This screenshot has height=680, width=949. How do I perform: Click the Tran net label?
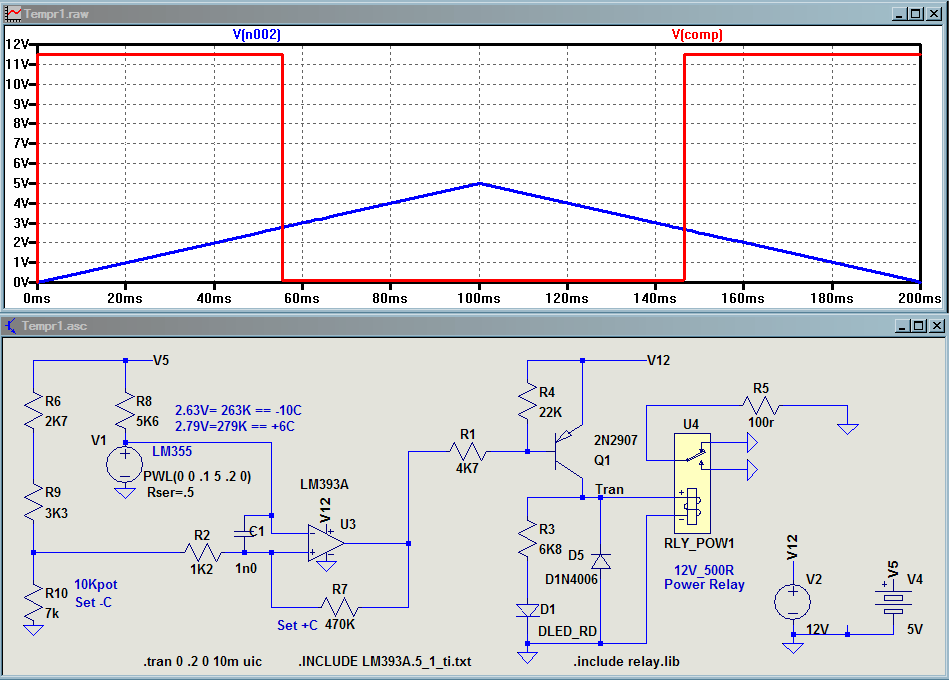coord(609,489)
